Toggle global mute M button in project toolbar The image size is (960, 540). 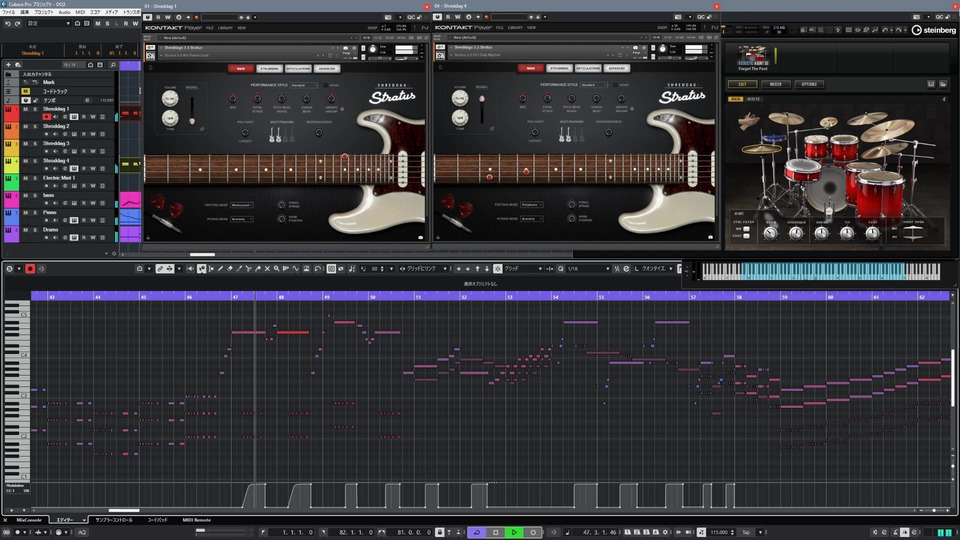98,23
